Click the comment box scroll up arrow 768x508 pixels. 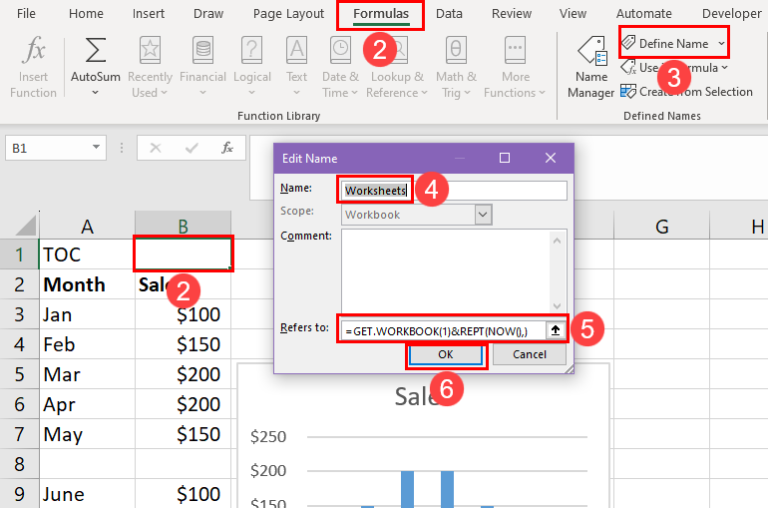[557, 240]
